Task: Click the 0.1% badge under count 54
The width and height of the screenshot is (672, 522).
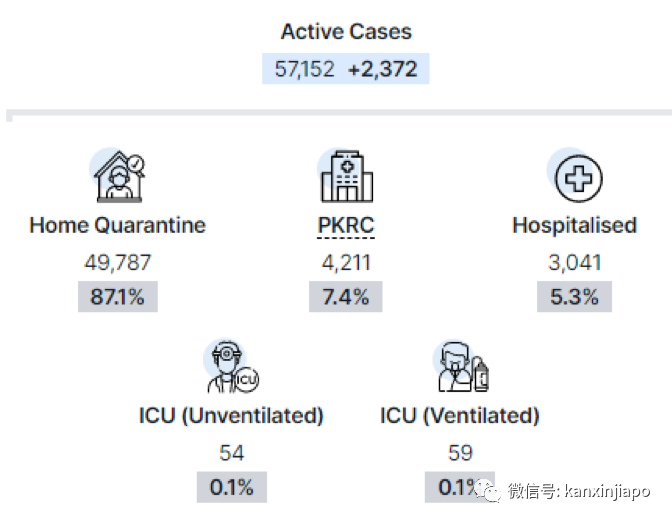Action: coord(231,487)
